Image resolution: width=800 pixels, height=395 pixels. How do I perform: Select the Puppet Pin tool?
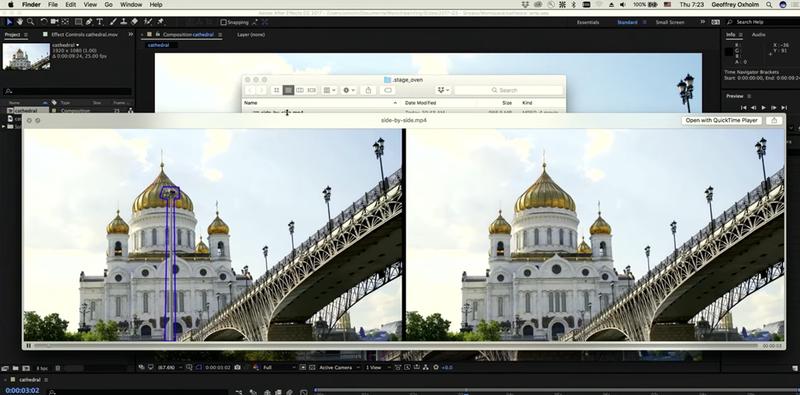[161, 22]
